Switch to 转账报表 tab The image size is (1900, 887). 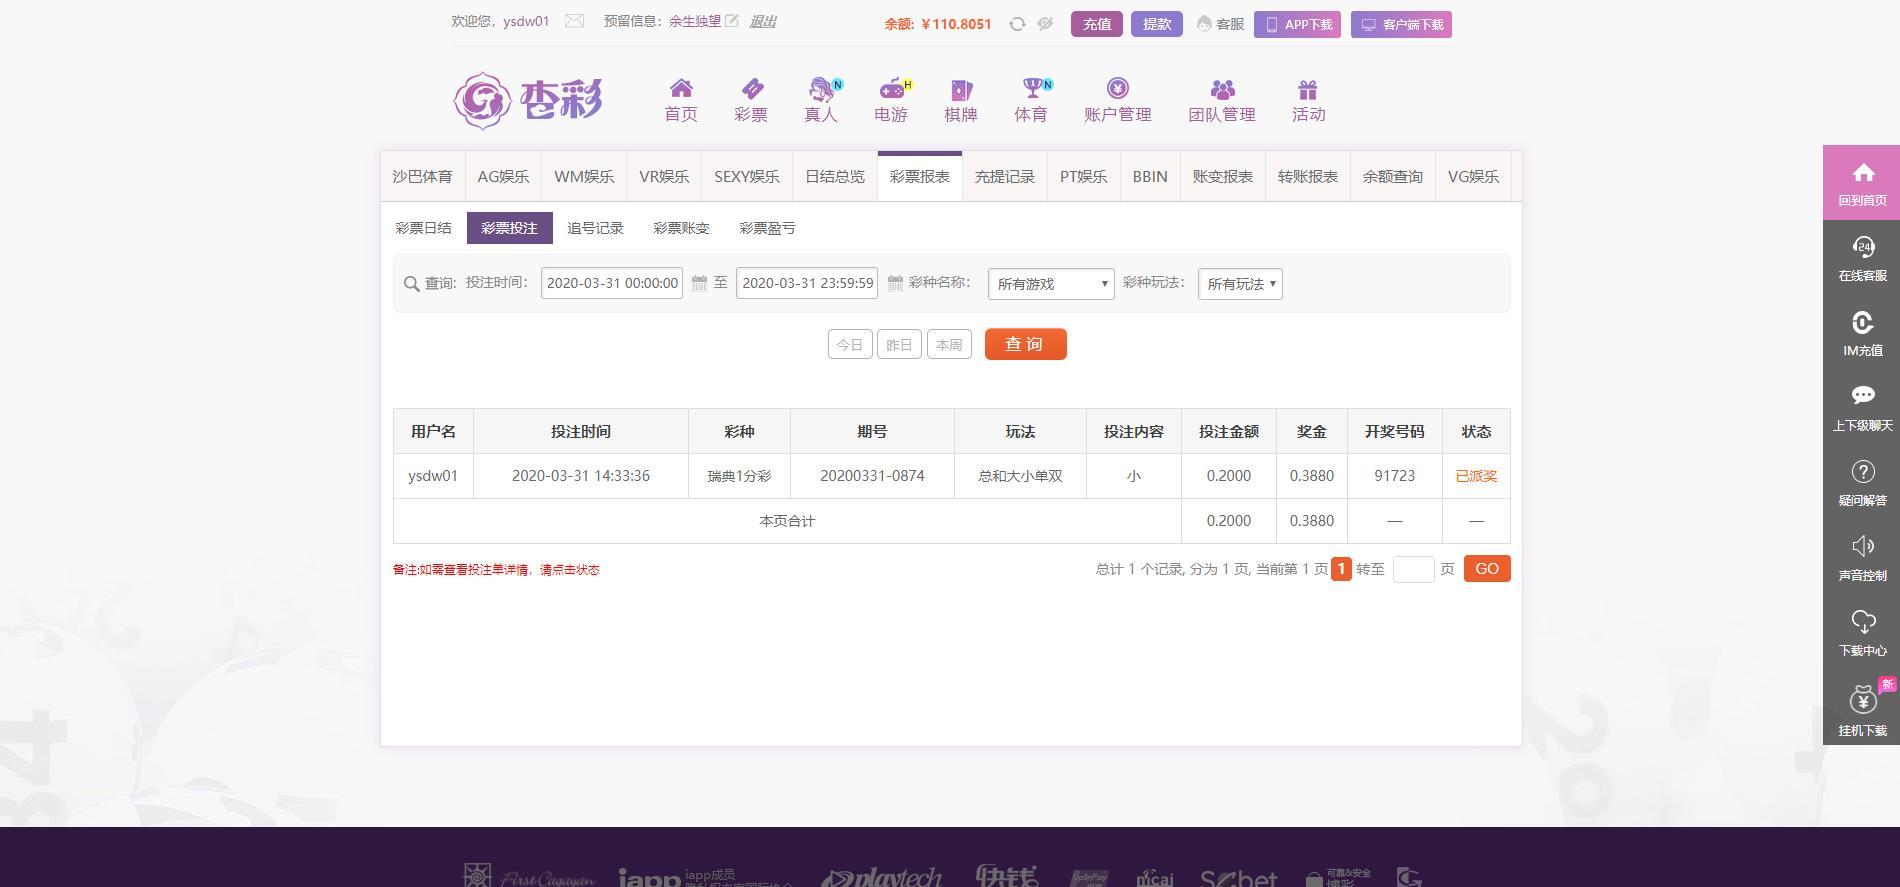(x=1308, y=176)
